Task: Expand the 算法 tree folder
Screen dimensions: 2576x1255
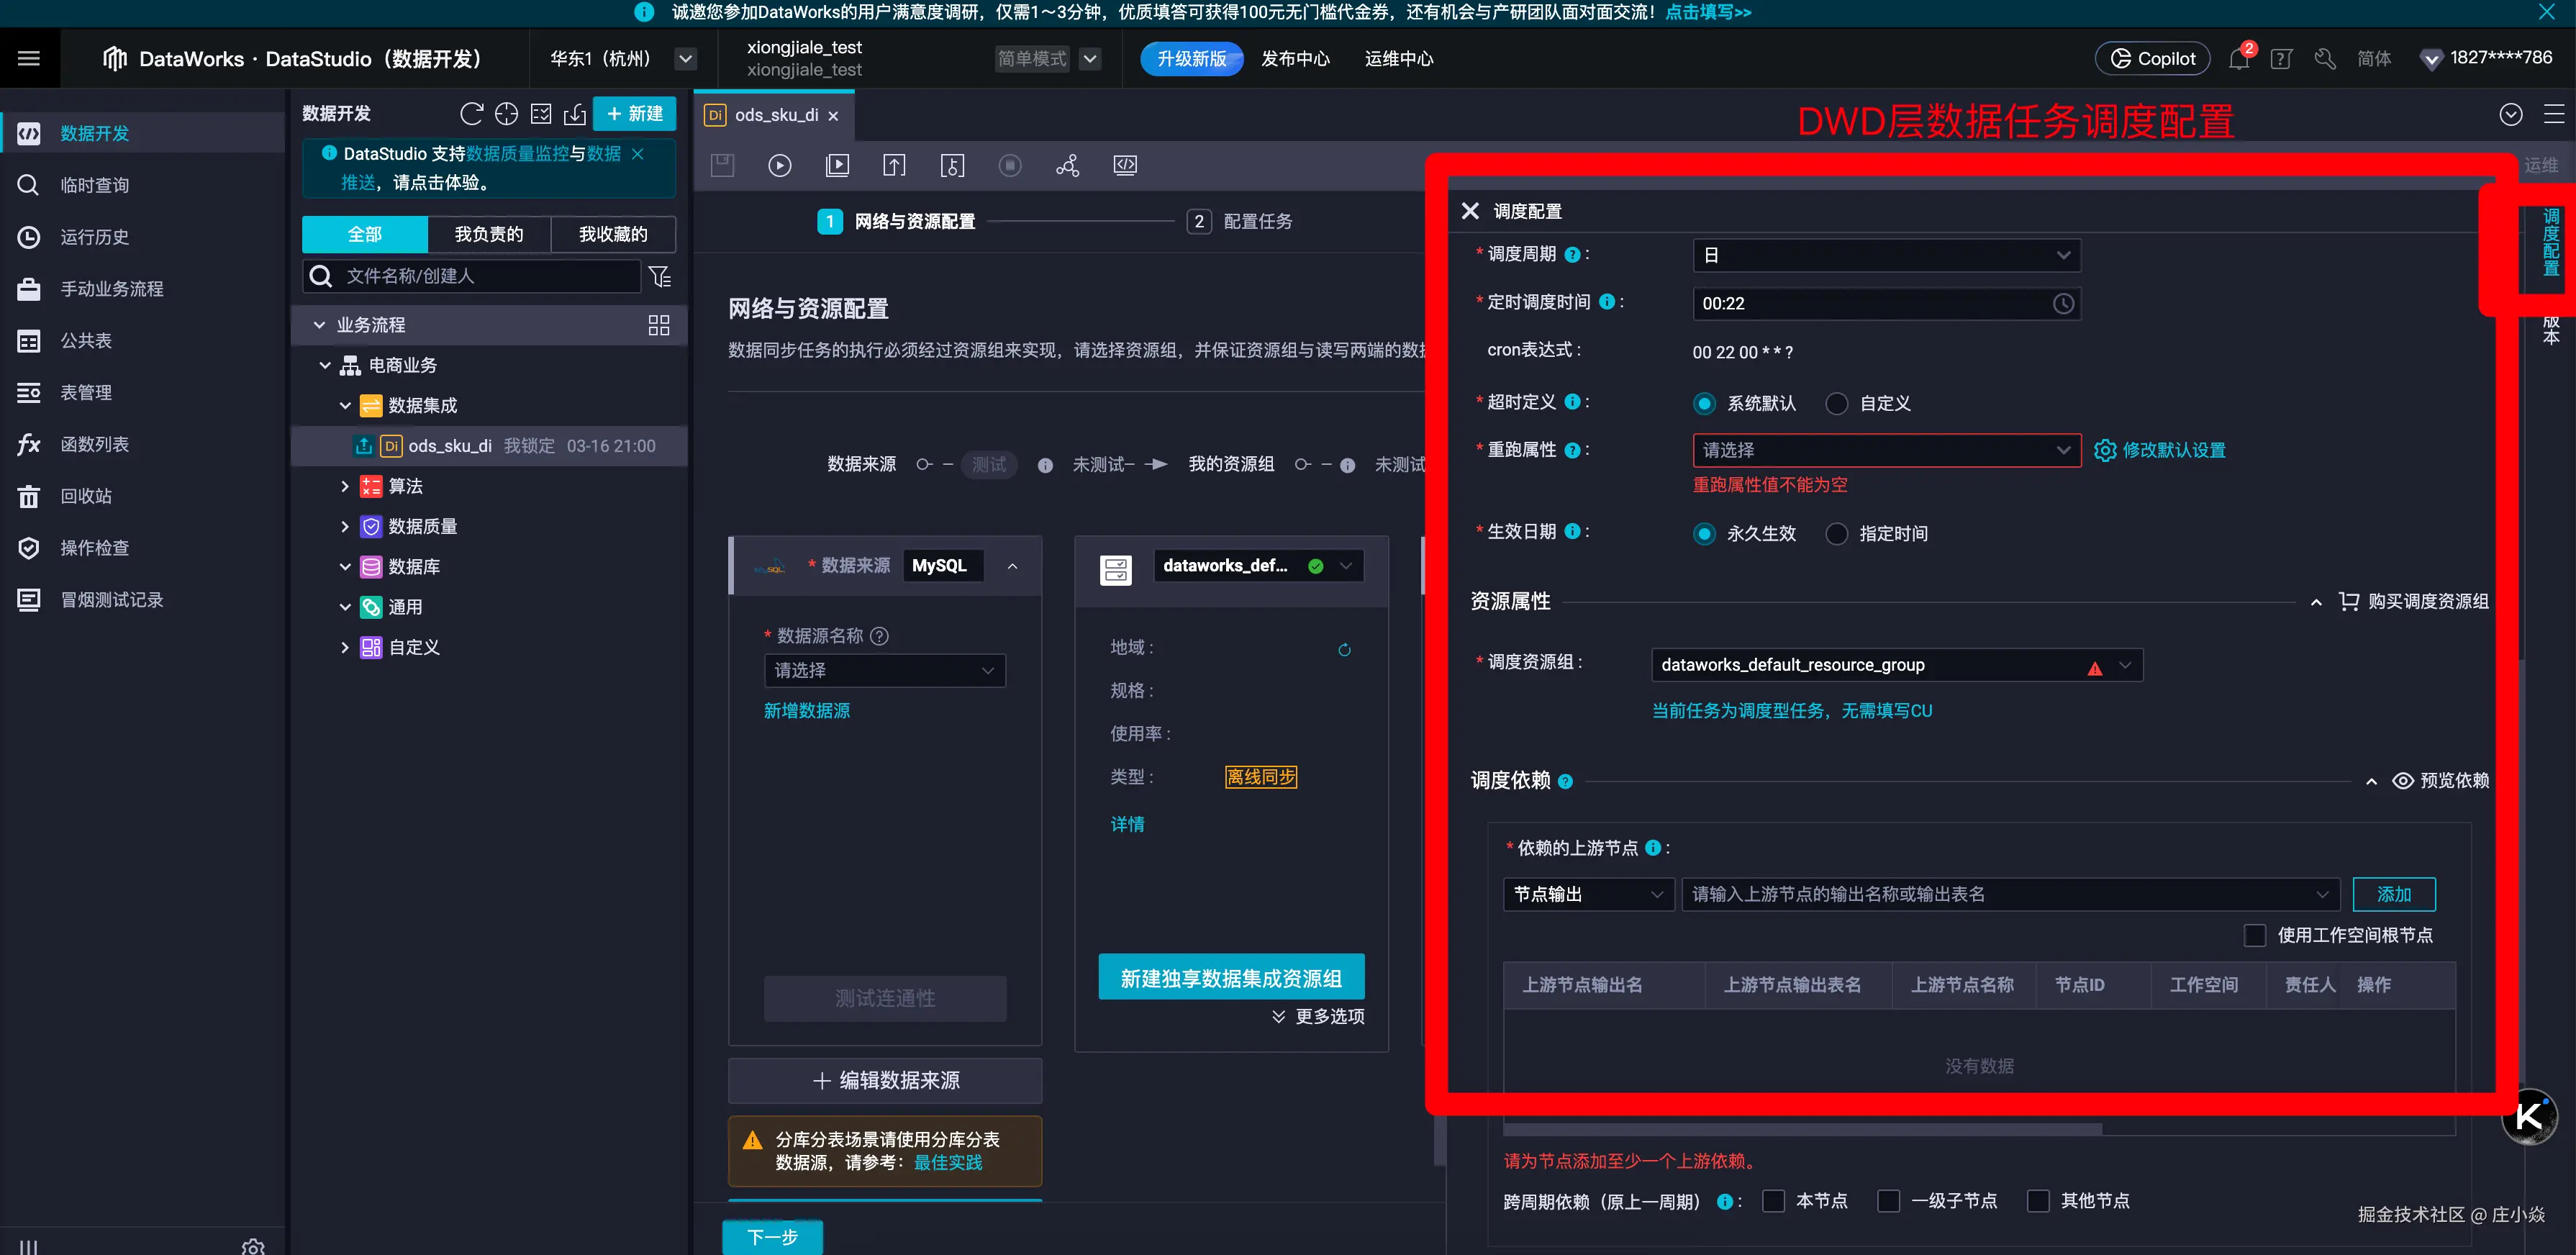Action: (x=345, y=486)
